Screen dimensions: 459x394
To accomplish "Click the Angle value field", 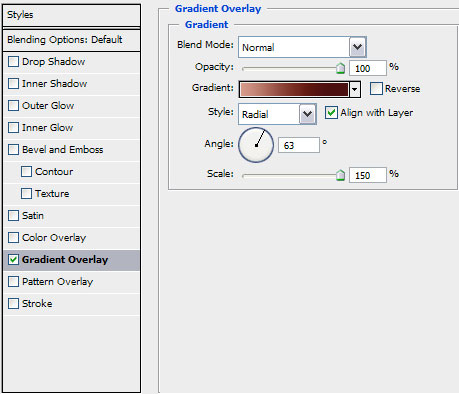I will click(x=299, y=145).
